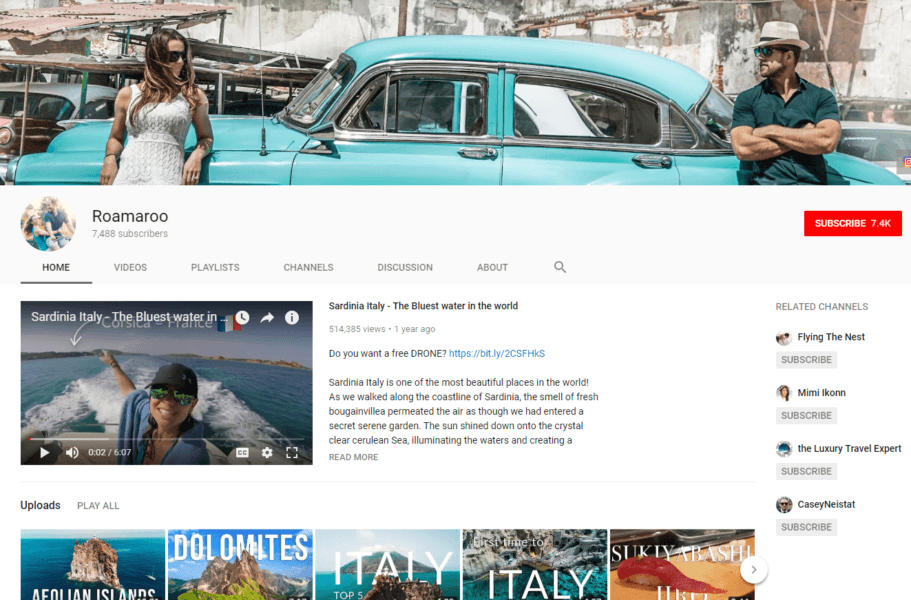911x600 pixels.
Task: Play the Sardinia Italy featured video
Action: coord(44,452)
